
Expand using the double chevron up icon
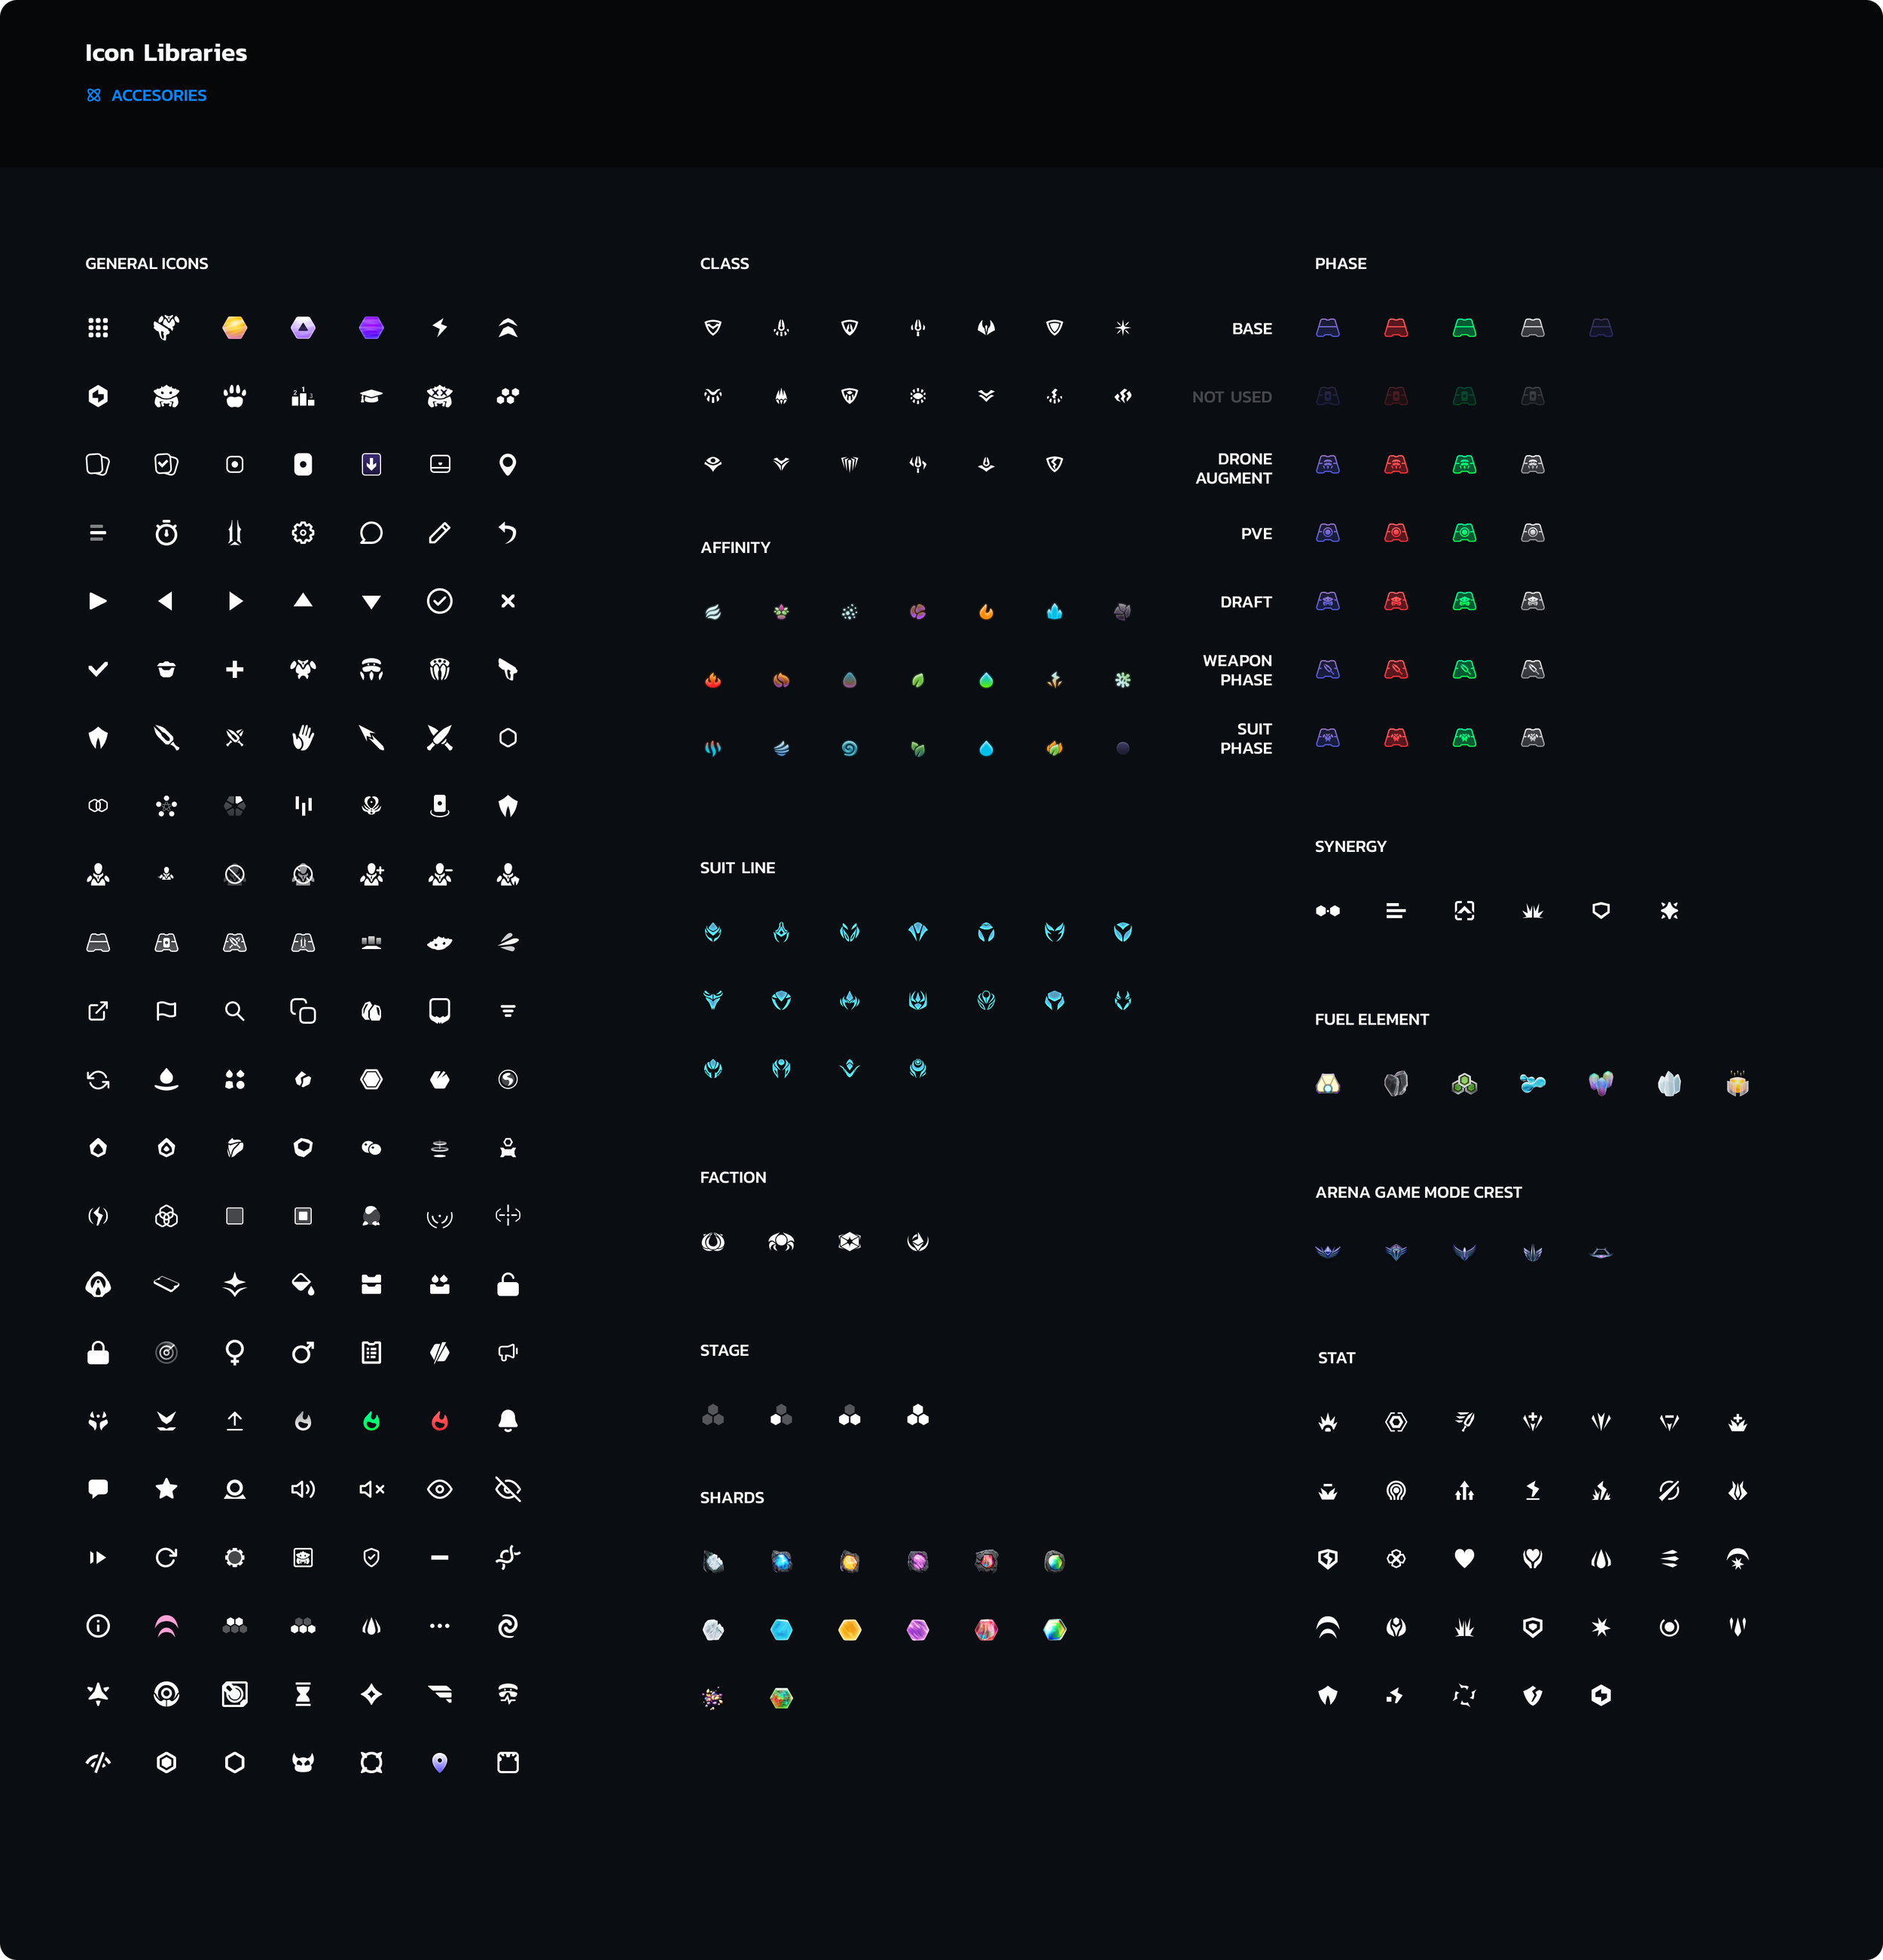[x=508, y=328]
